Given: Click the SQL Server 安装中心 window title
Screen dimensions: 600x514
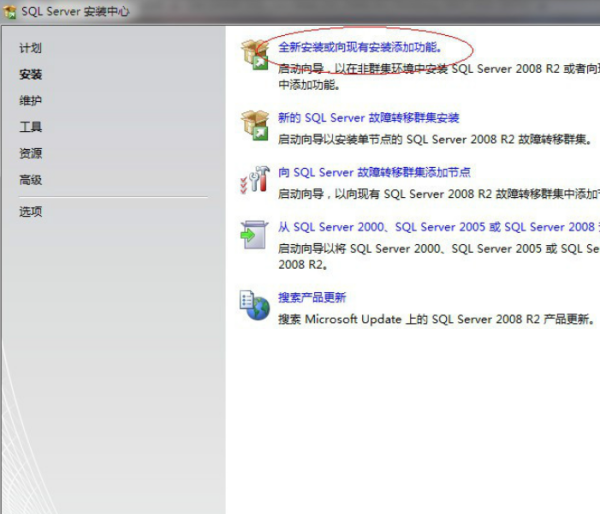Looking at the screenshot, I should (x=75, y=12).
